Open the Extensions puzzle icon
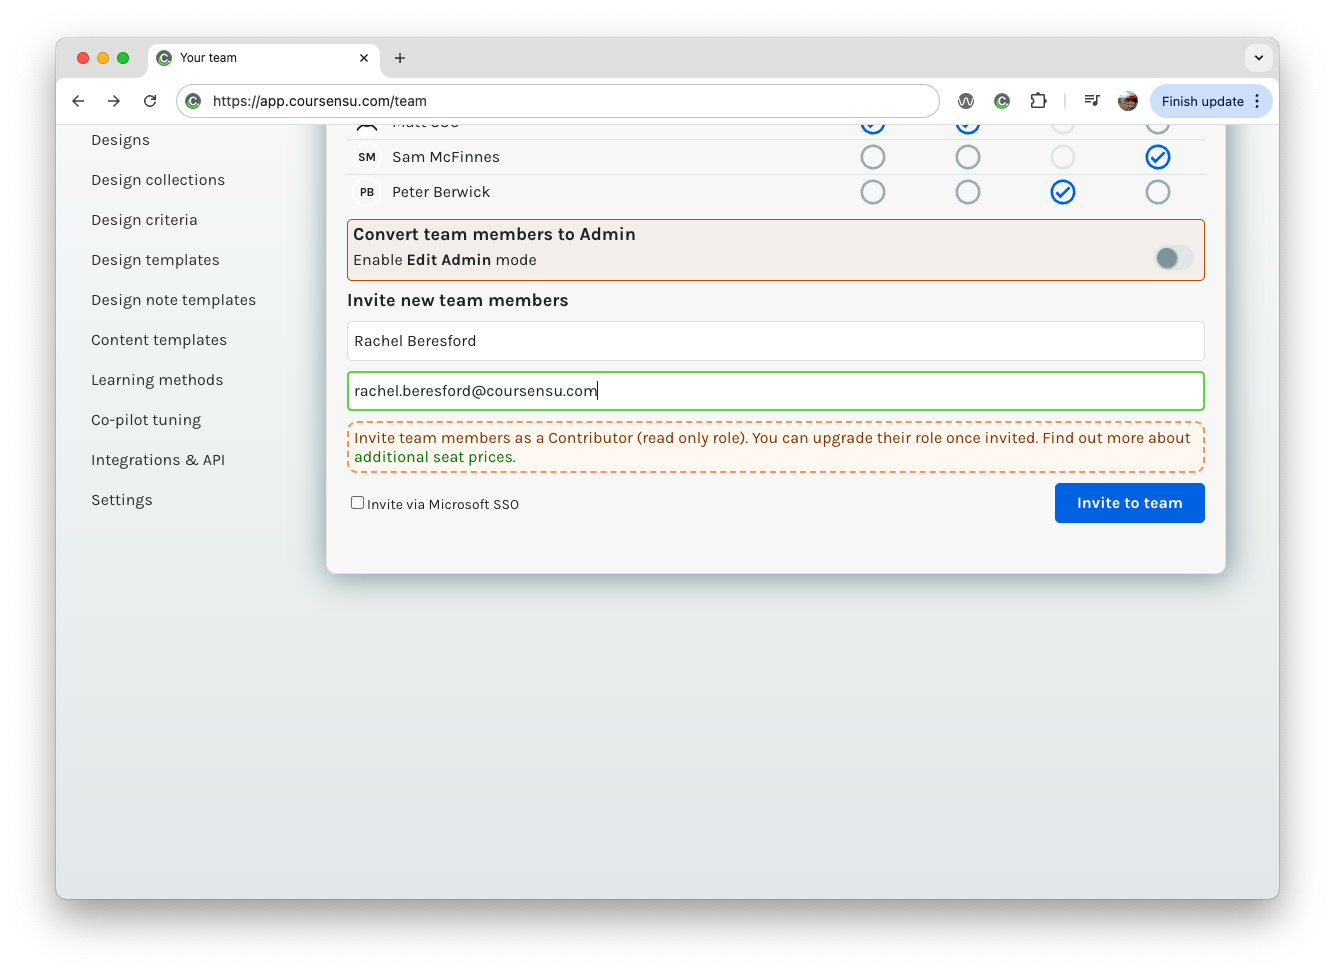1335x973 pixels. tap(1038, 101)
